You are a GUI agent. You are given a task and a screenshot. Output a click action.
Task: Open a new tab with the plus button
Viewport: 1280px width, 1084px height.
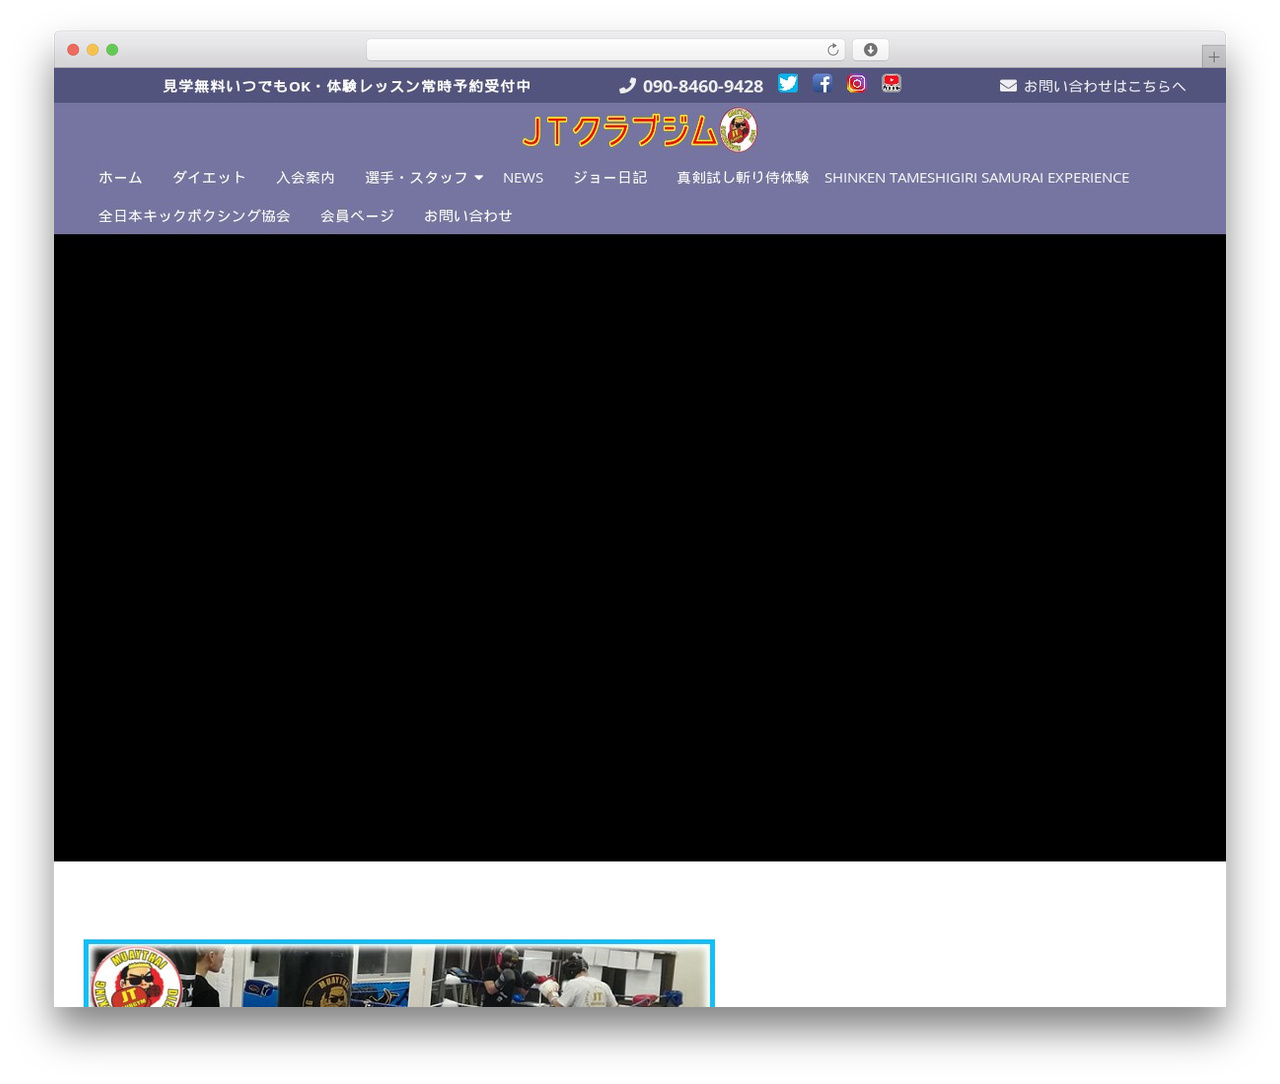coord(1214,57)
